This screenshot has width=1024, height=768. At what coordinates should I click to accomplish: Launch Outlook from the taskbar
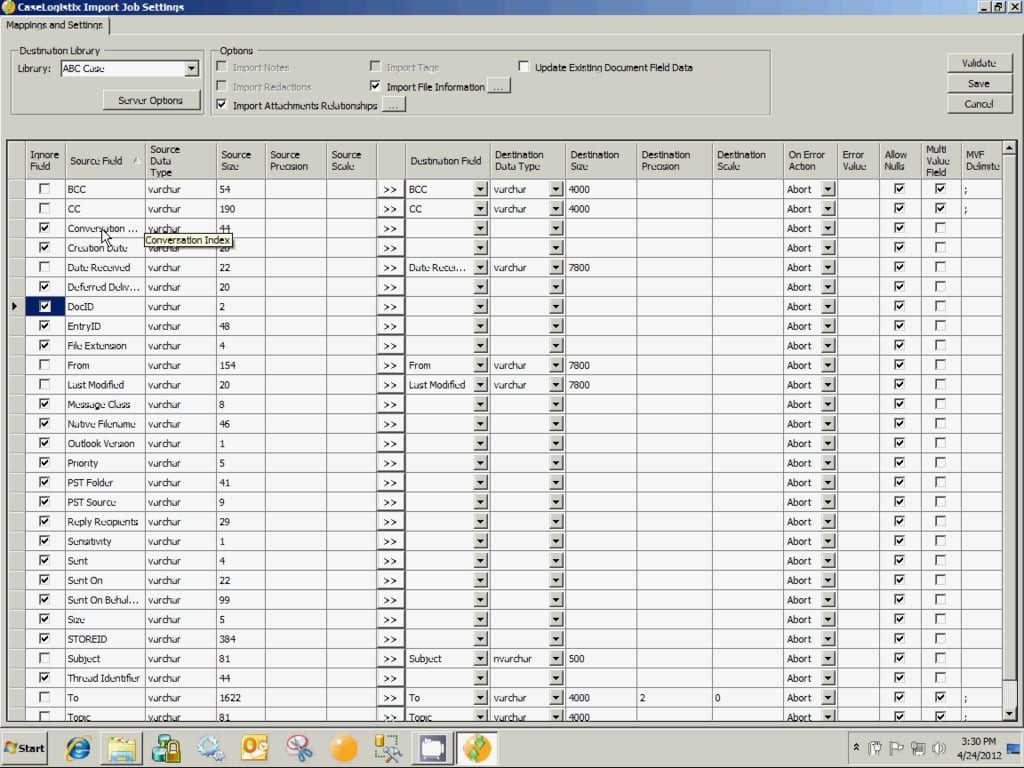[255, 748]
